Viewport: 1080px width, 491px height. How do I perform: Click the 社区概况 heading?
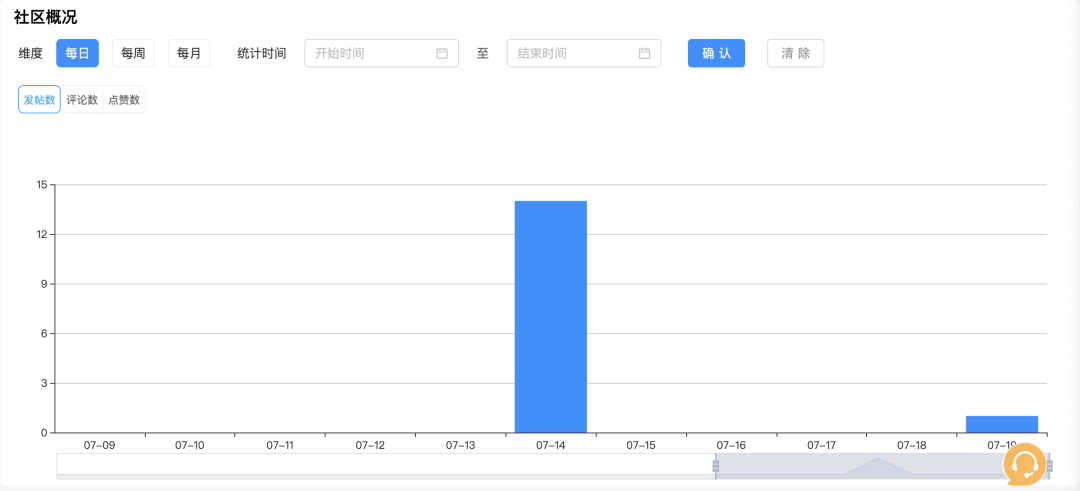pyautogui.click(x=45, y=18)
